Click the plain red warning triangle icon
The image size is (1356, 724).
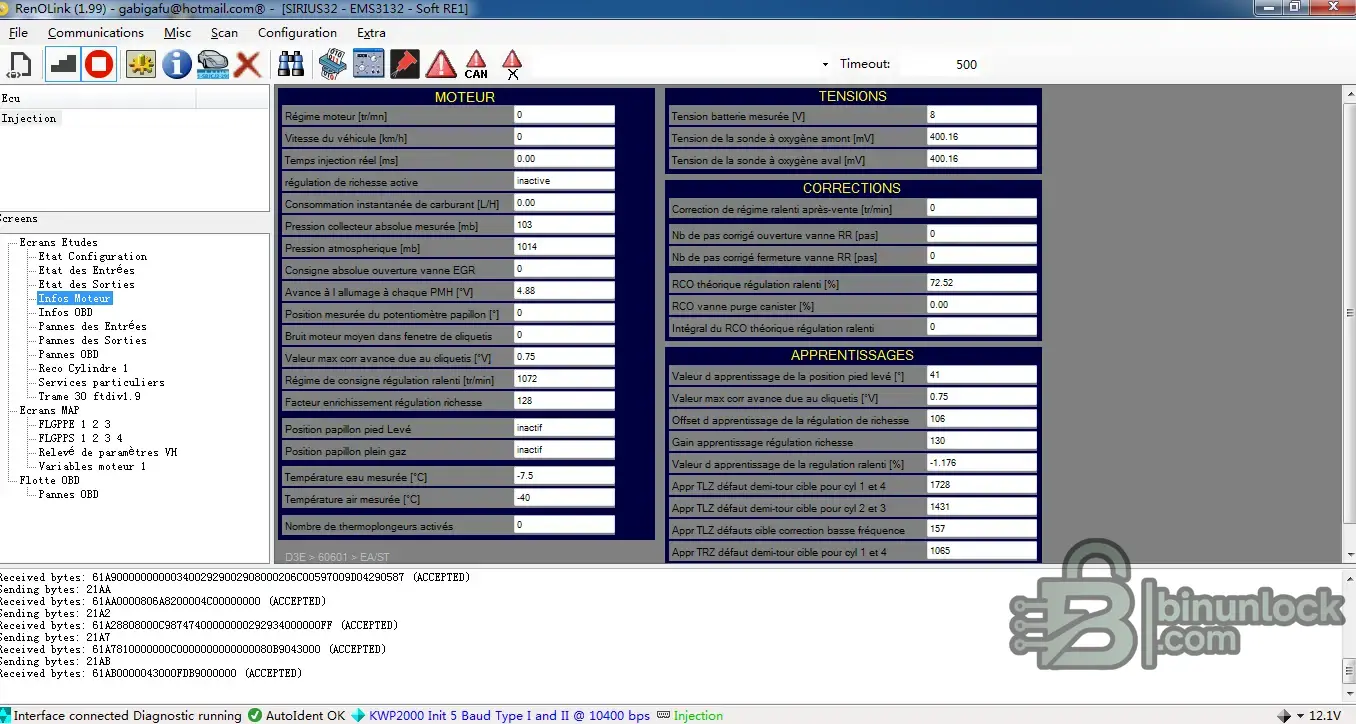pos(441,65)
